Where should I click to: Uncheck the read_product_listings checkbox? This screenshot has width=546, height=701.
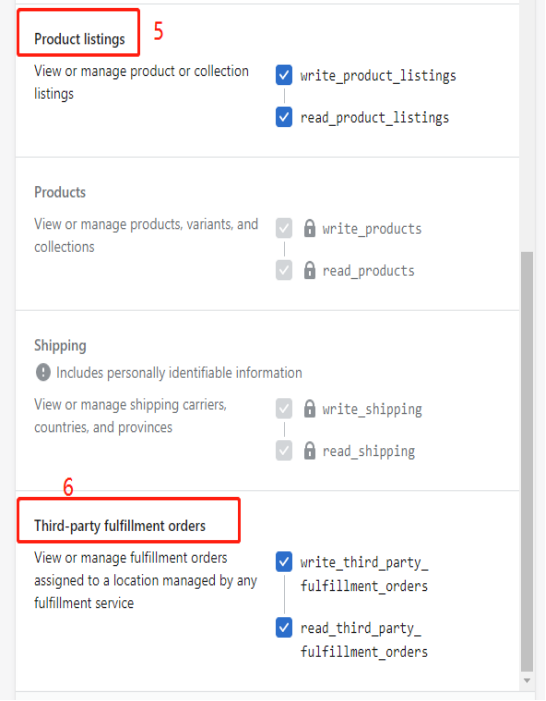click(284, 117)
